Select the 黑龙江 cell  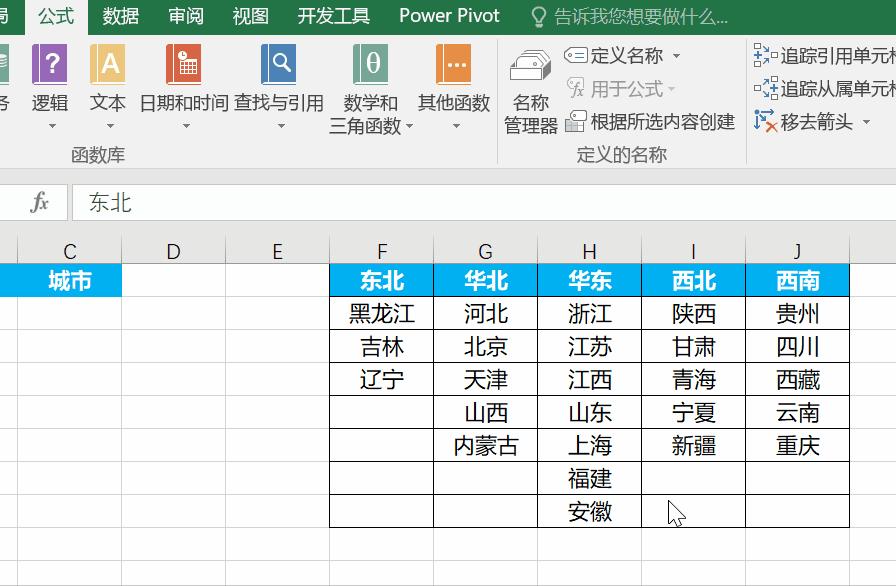[382, 313]
